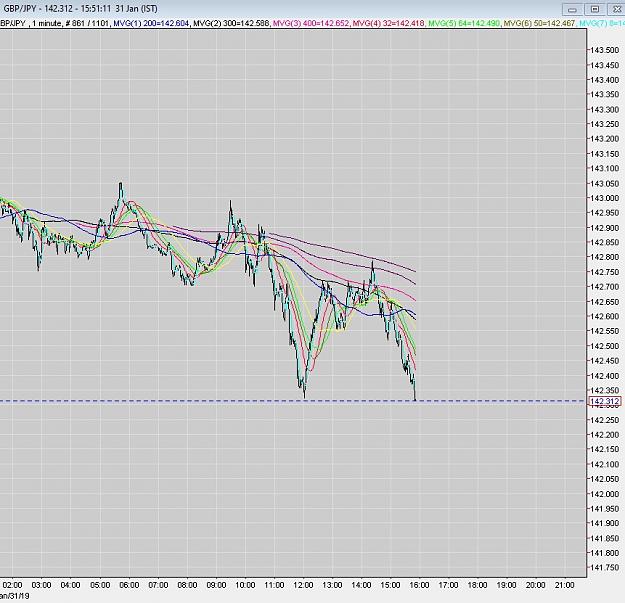
Task: Click the 18:00 time axis label
Action: click(x=477, y=585)
